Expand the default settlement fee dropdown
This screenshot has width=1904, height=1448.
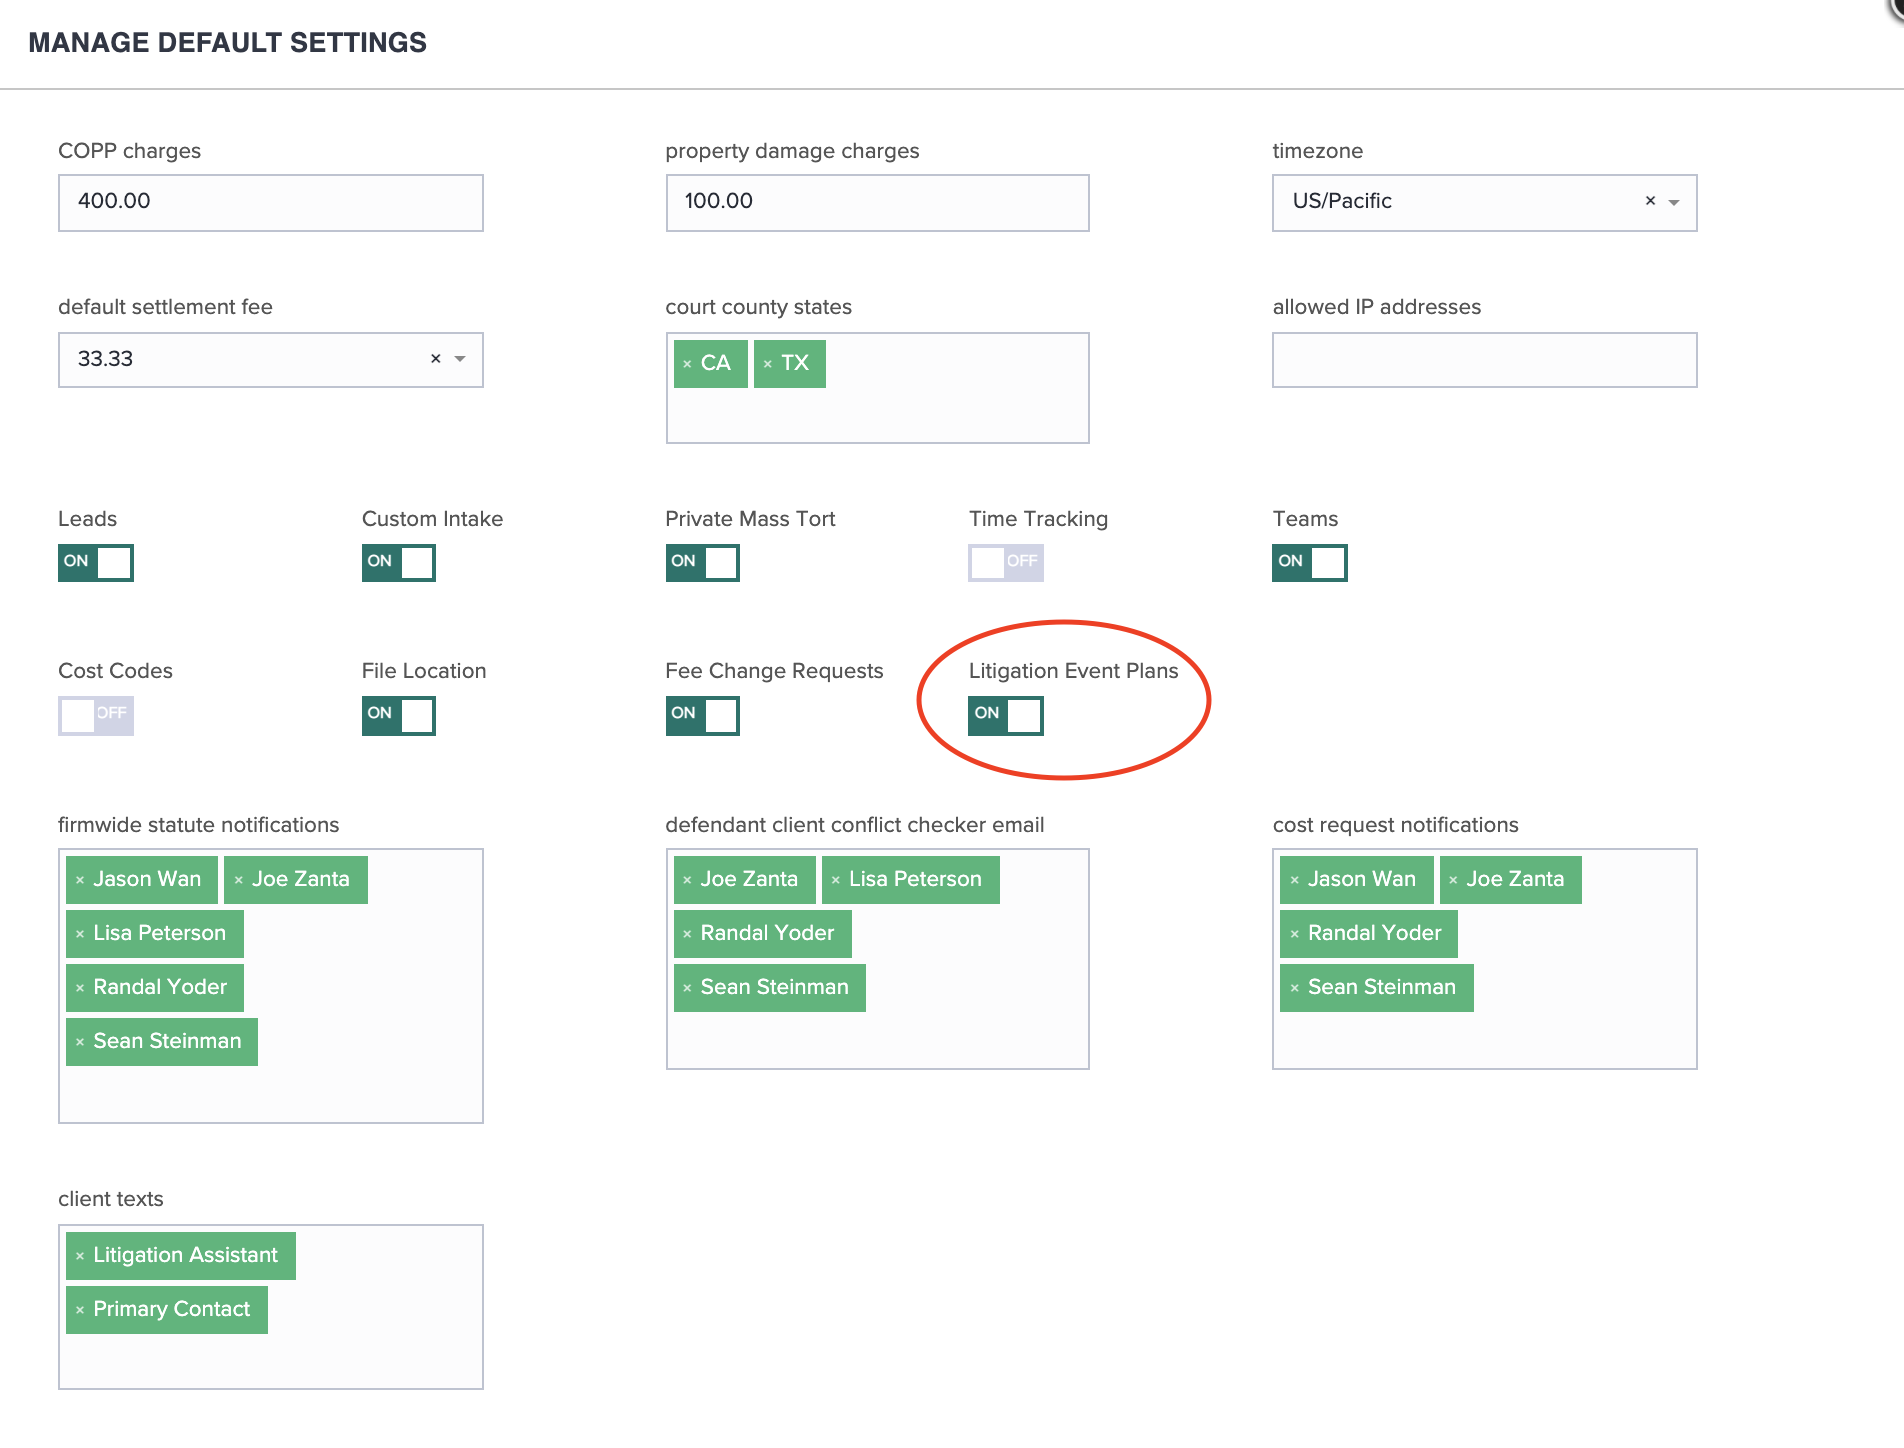point(461,359)
